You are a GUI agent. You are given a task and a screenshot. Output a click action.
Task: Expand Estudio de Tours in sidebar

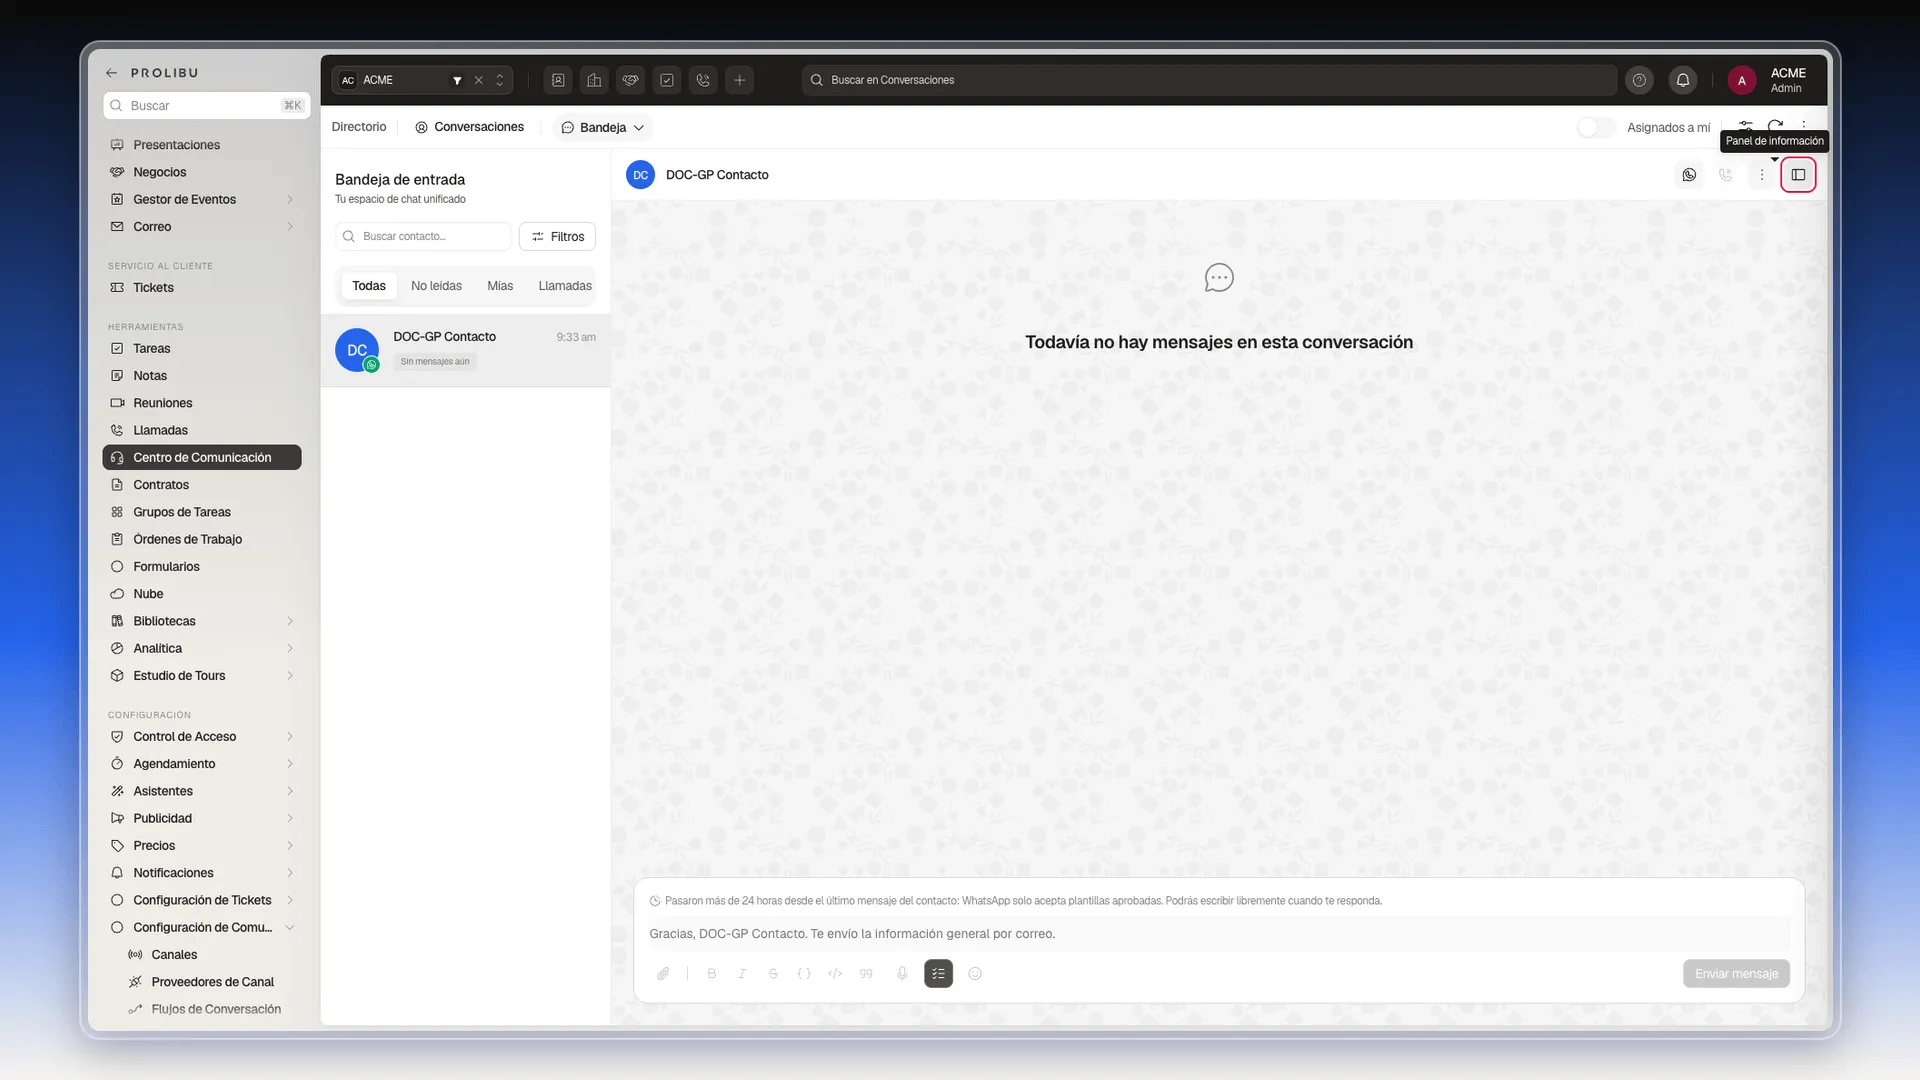(x=290, y=676)
